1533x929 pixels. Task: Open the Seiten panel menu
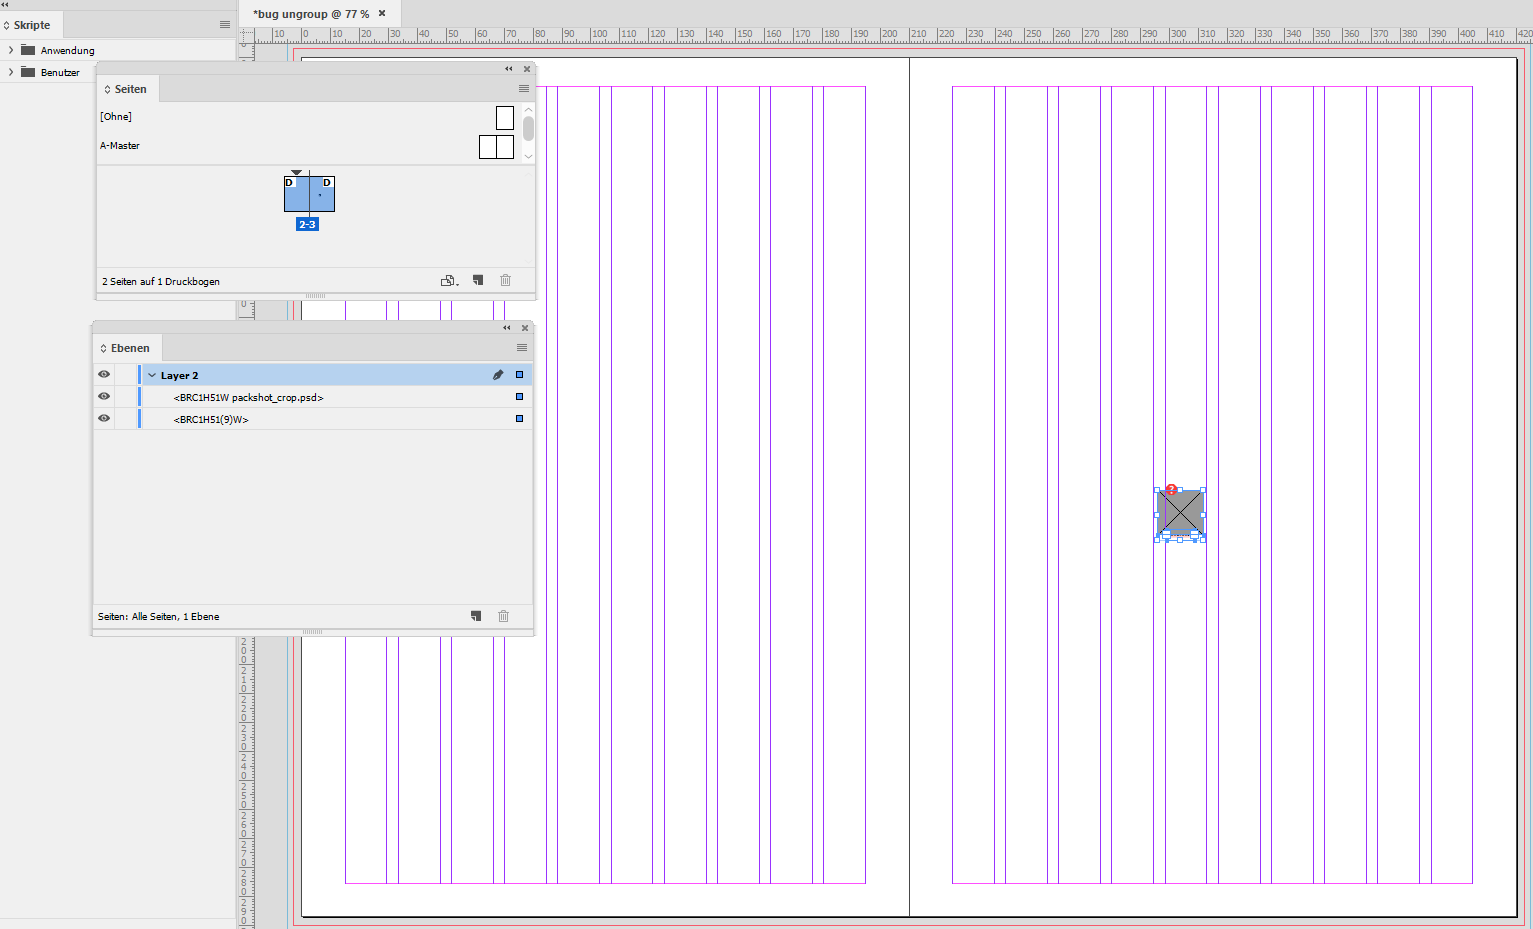pyautogui.click(x=524, y=88)
